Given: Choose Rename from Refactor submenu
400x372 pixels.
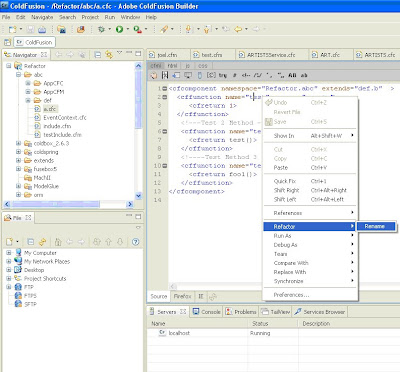Looking at the screenshot, I should (x=376, y=226).
